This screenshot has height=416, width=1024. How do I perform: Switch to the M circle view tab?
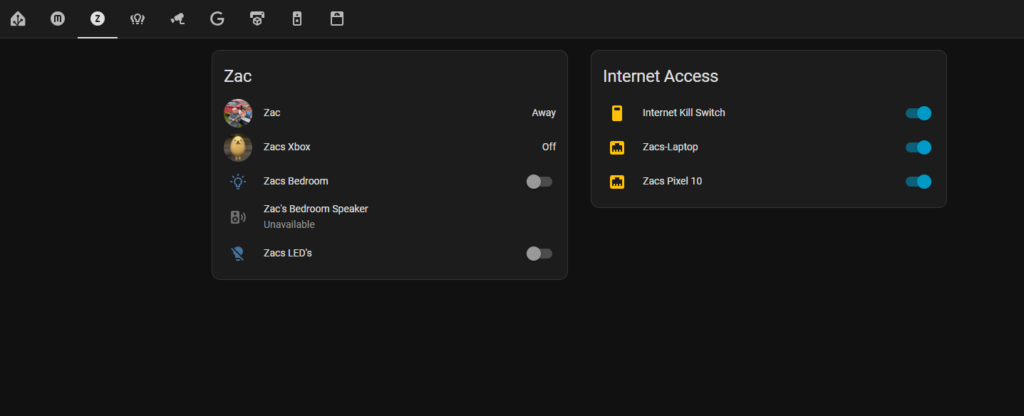click(58, 18)
